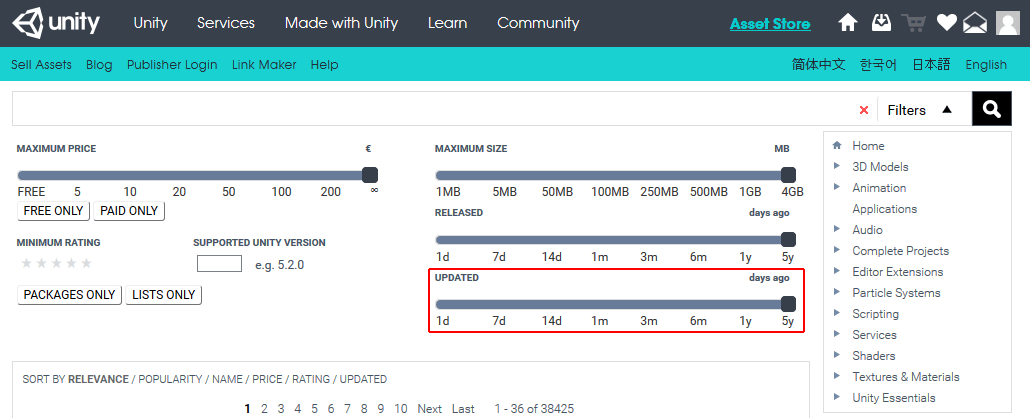Image resolution: width=1030 pixels, height=418 pixels.
Task: Jump to Last results page
Action: [x=463, y=409]
